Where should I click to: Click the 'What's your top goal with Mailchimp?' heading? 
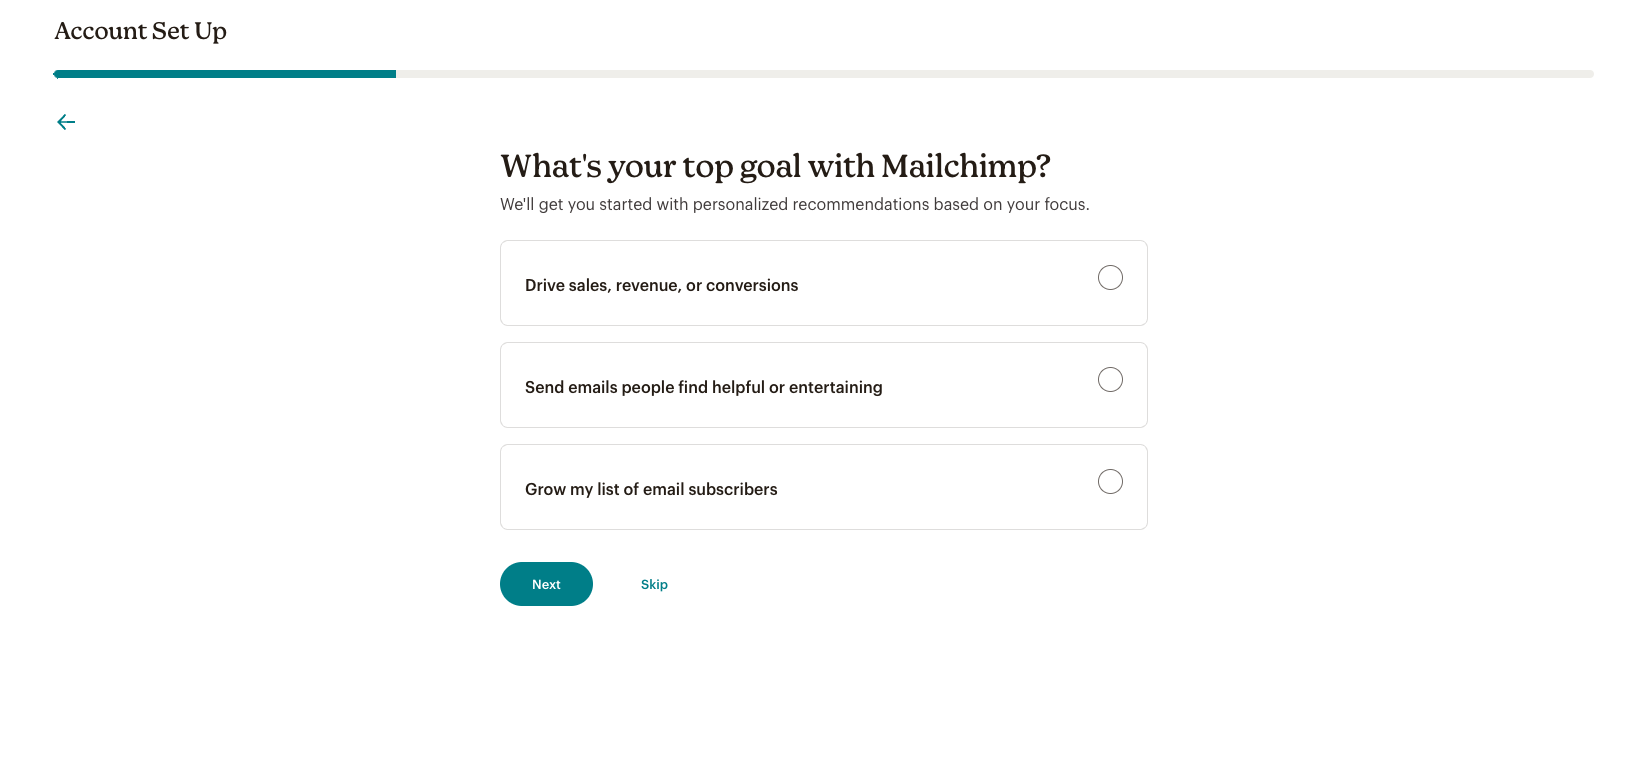[775, 166]
